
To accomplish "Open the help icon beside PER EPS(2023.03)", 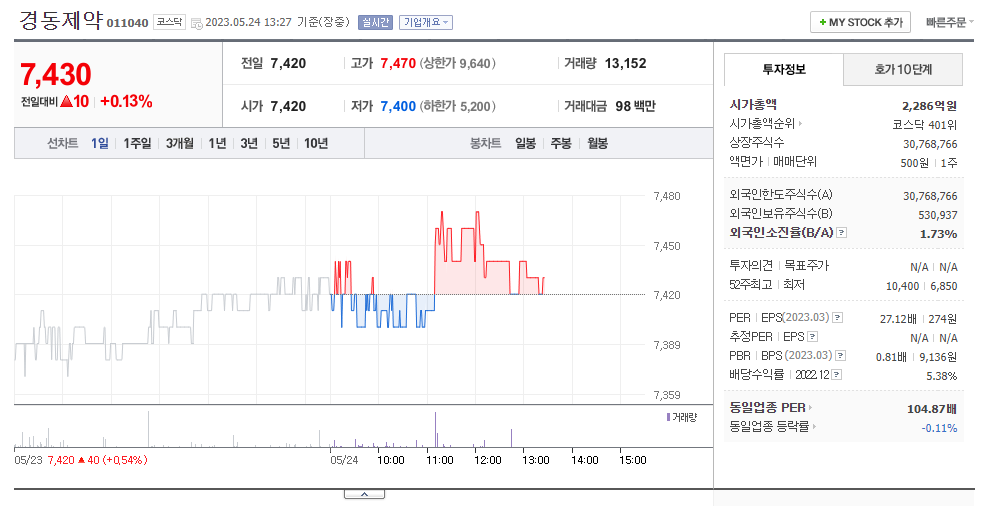I will tap(837, 318).
